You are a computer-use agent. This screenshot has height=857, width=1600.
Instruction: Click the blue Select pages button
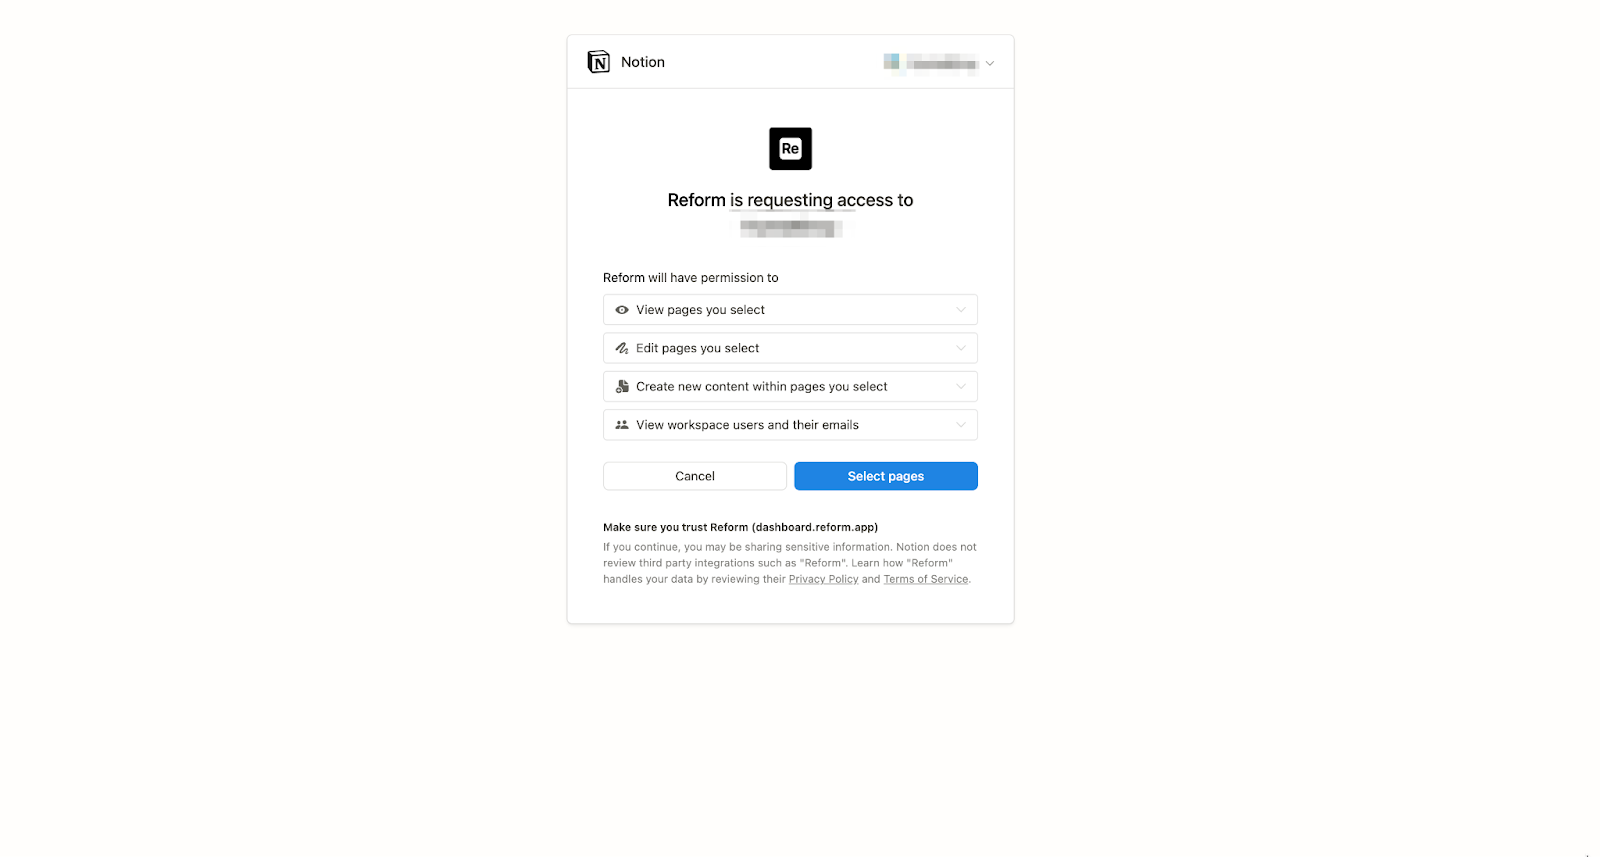(x=886, y=476)
